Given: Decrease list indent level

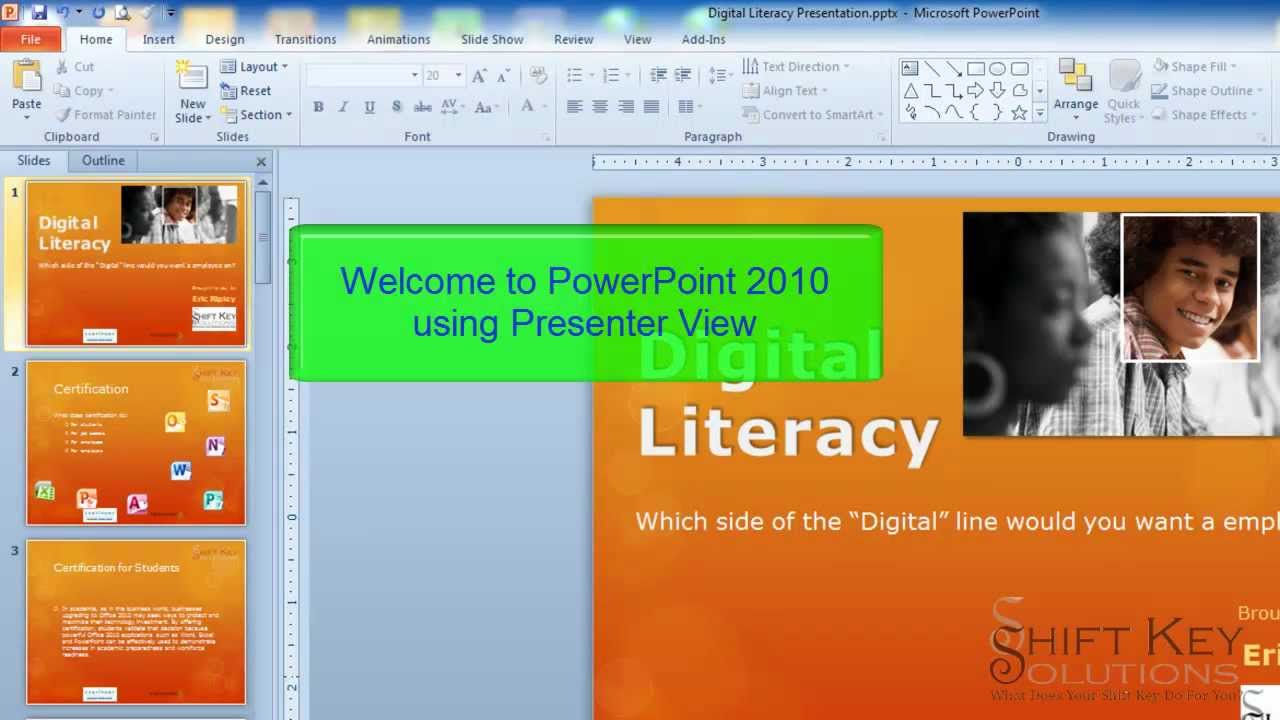Looking at the screenshot, I should (658, 75).
